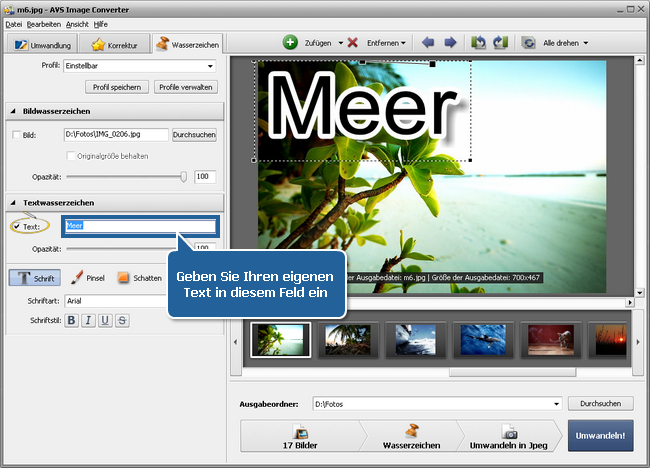Toggle italic font style I
Screen dimensions: 650x468
(x=88, y=320)
